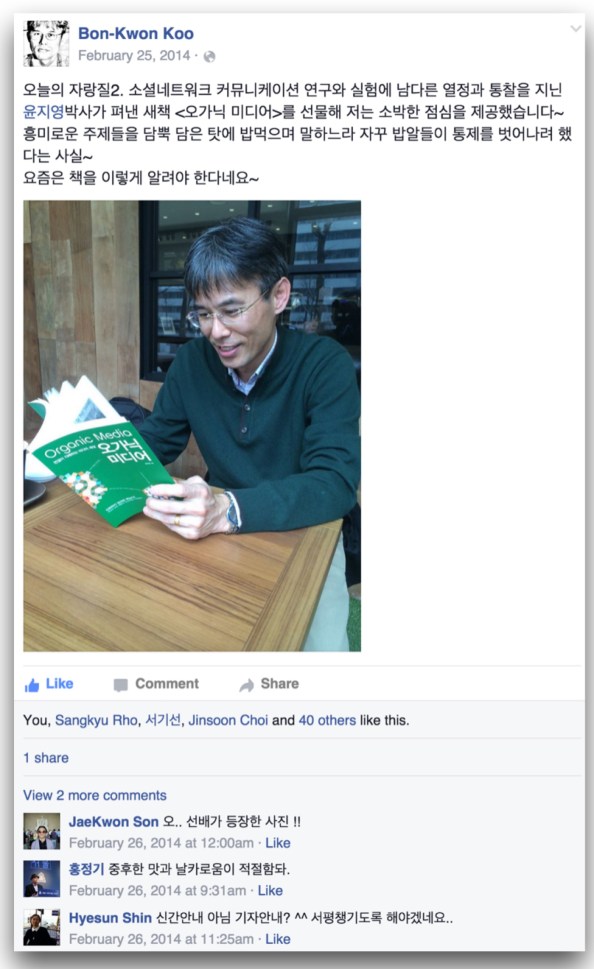Screen dimensions: 594x969
Task: Open 홍정기's commenter avatar
Action: (41, 879)
